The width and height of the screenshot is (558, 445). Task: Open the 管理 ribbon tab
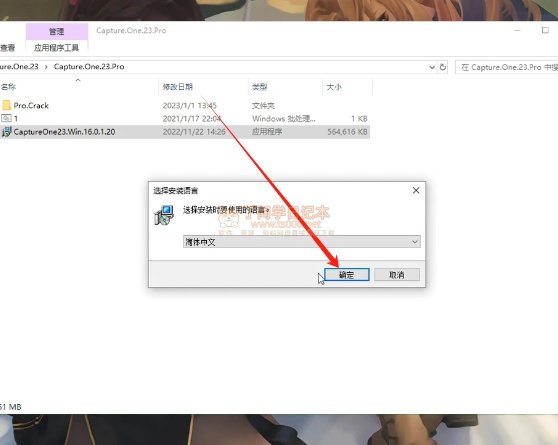pos(57,31)
